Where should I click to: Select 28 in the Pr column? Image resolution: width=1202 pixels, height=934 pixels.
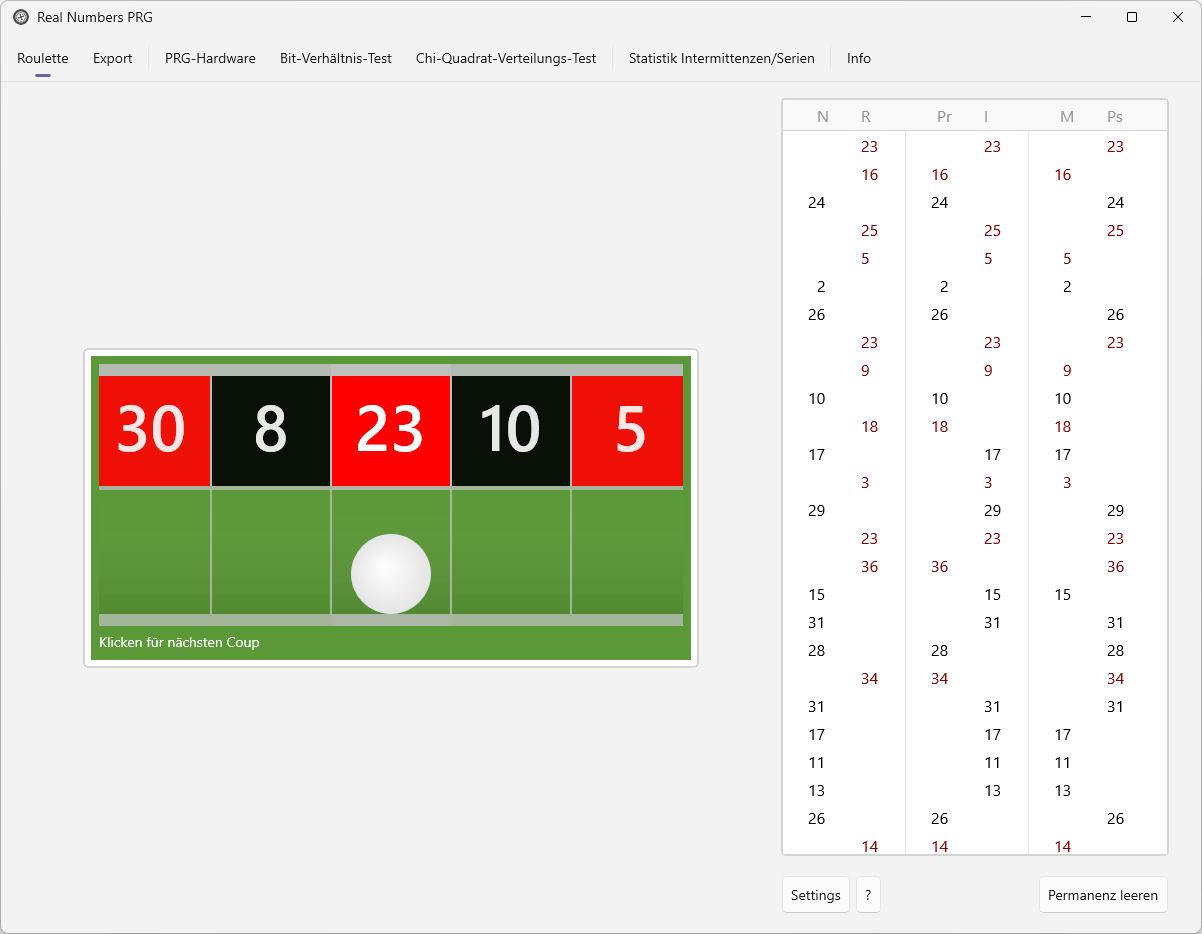tap(940, 650)
